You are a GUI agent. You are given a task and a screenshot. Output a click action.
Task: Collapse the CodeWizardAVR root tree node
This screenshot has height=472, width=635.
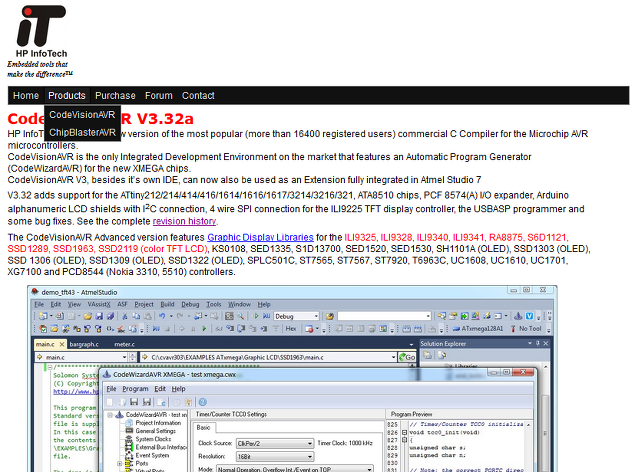click(x=110, y=415)
